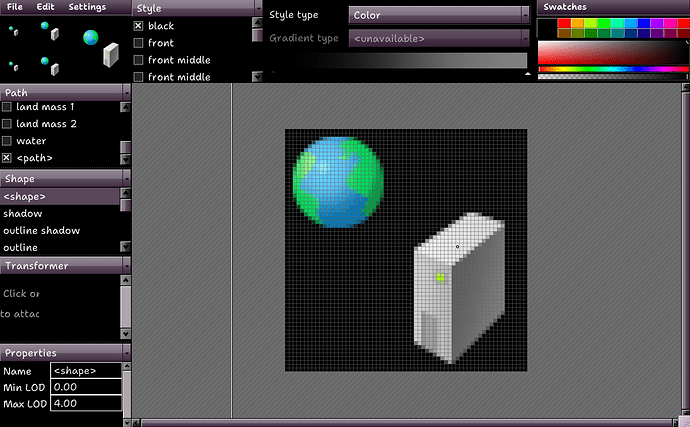Pick the olive swatch
This screenshot has width=690, height=427.
pos(577,33)
